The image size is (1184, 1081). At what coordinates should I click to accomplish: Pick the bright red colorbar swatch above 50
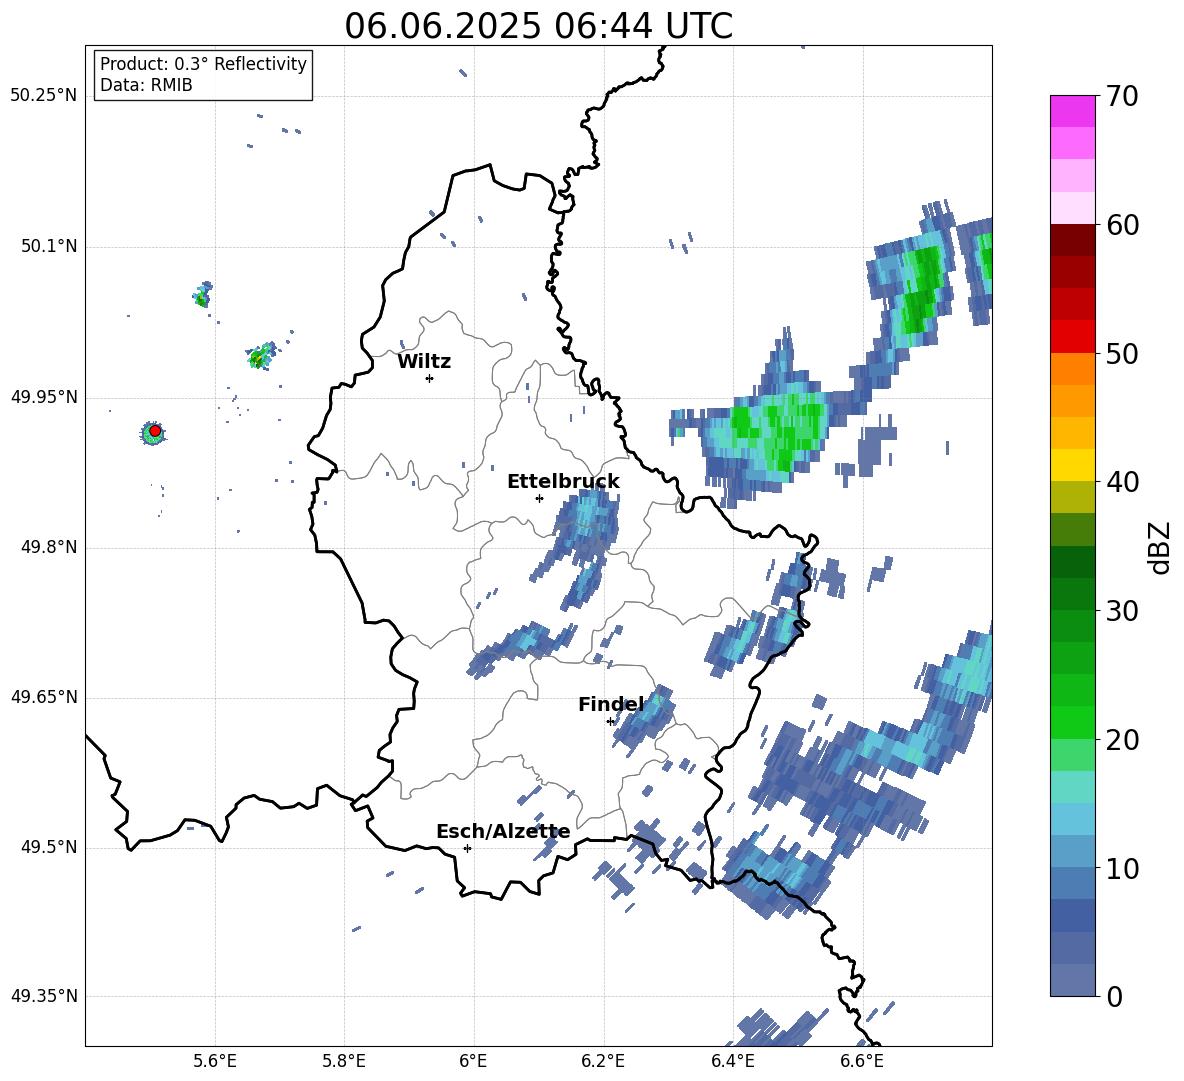pos(1072,337)
